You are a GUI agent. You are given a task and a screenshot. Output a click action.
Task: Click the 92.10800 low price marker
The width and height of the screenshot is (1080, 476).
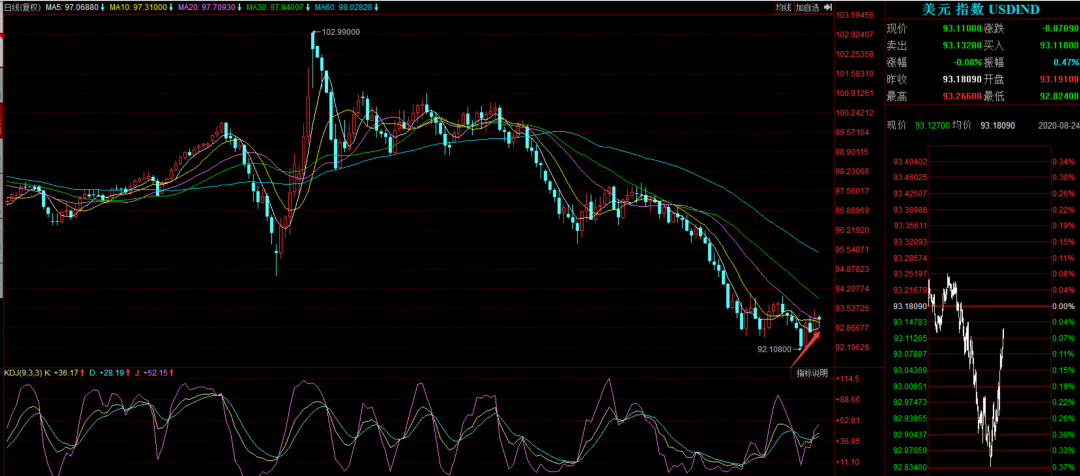coord(774,349)
